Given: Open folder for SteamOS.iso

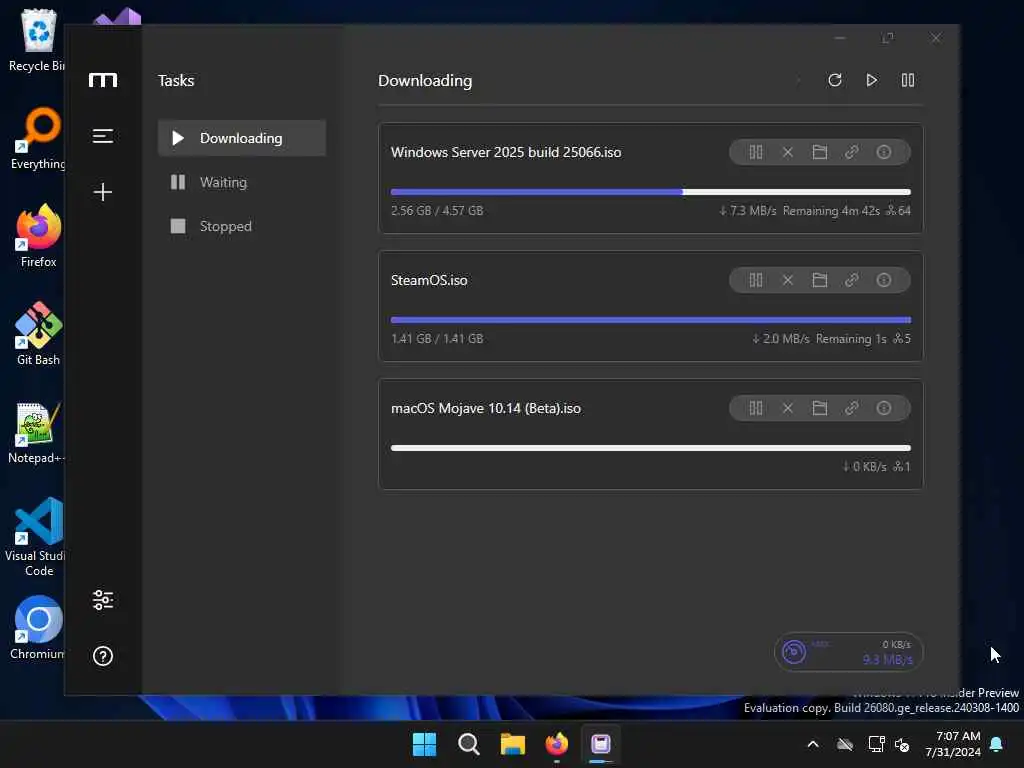Looking at the screenshot, I should [x=820, y=280].
